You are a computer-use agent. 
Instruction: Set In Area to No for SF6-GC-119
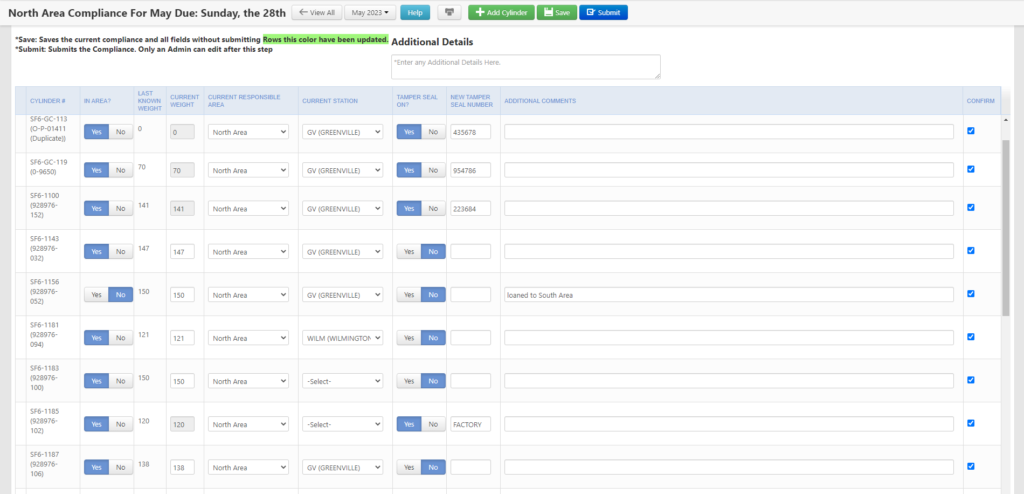tap(120, 170)
